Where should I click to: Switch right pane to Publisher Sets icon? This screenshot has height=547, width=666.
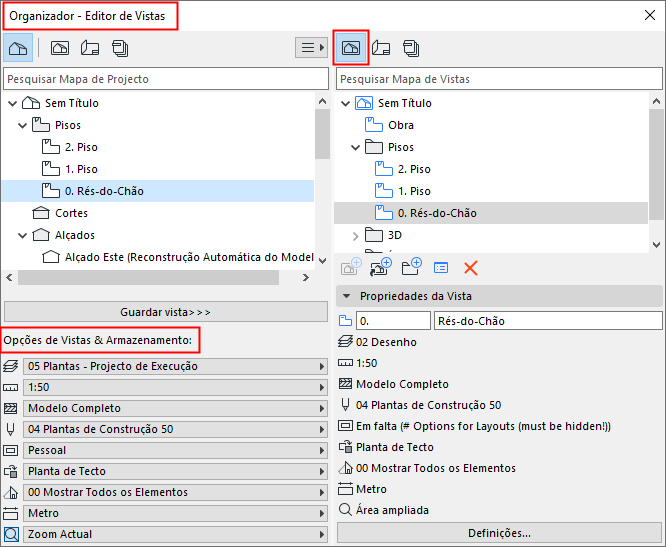pyautogui.click(x=411, y=48)
